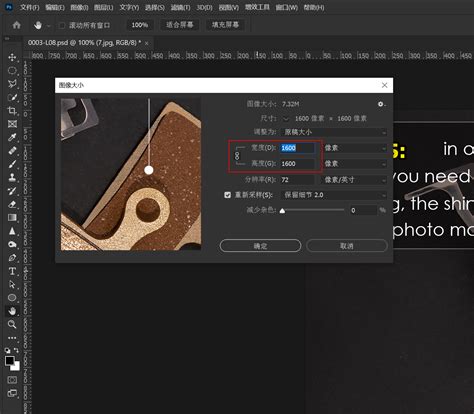This screenshot has width=474, height=414.
Task: Click the 高度(G) input field
Action: [x=297, y=164]
